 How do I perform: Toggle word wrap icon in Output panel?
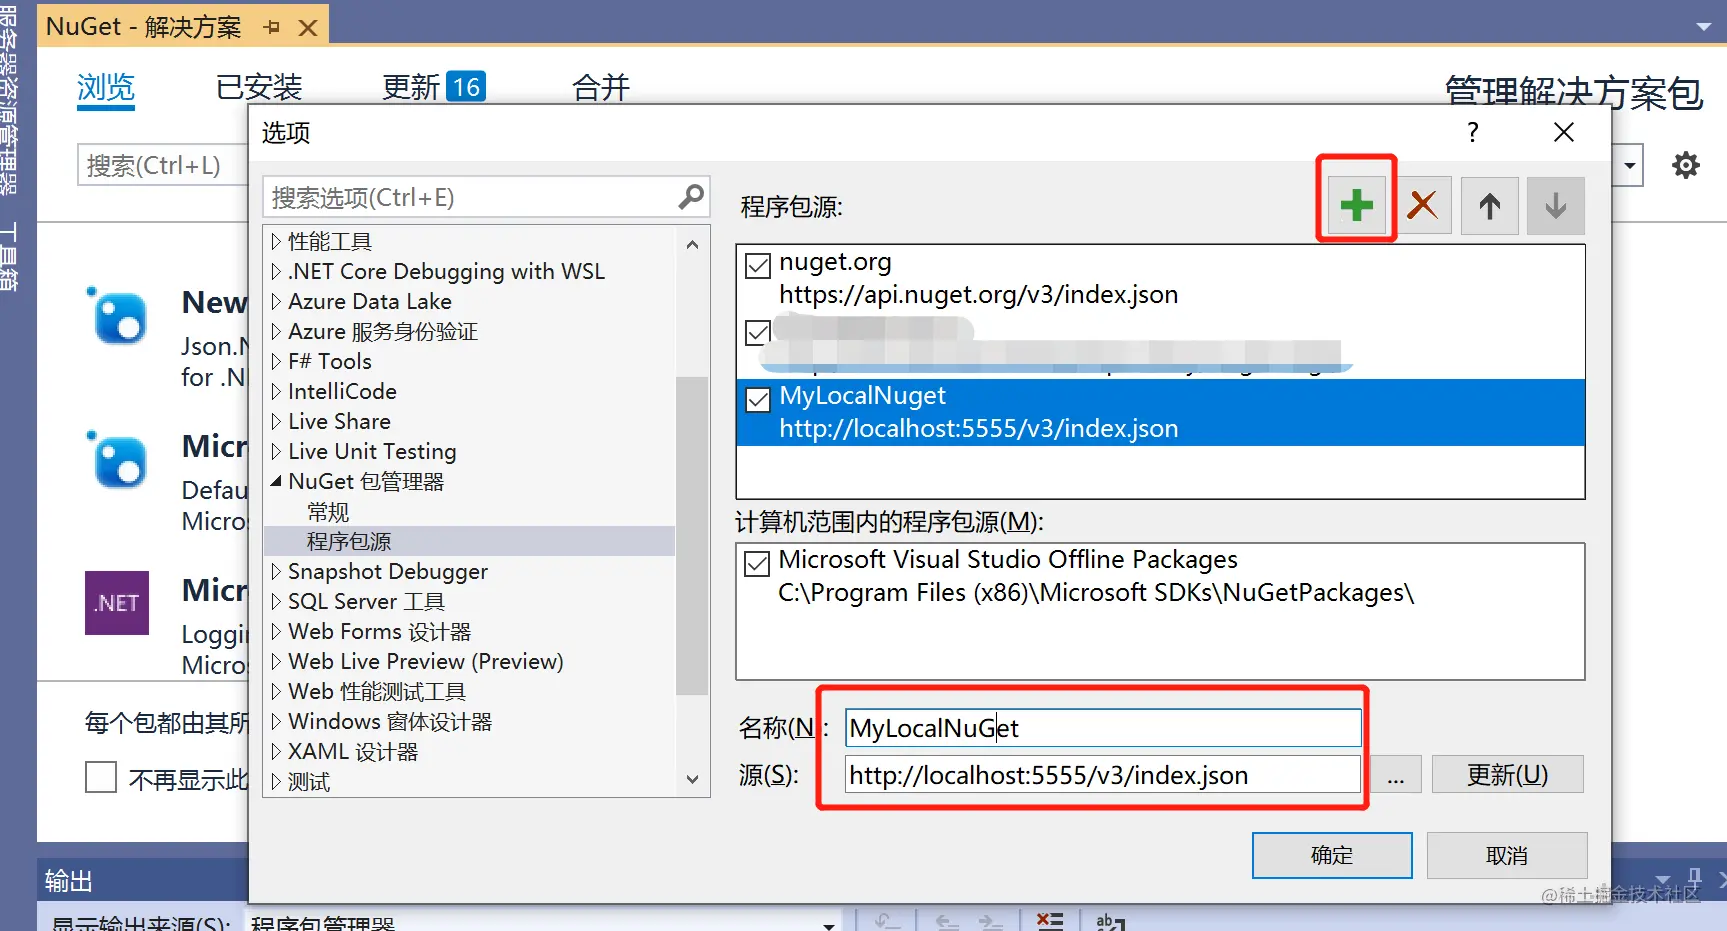pos(1110,921)
